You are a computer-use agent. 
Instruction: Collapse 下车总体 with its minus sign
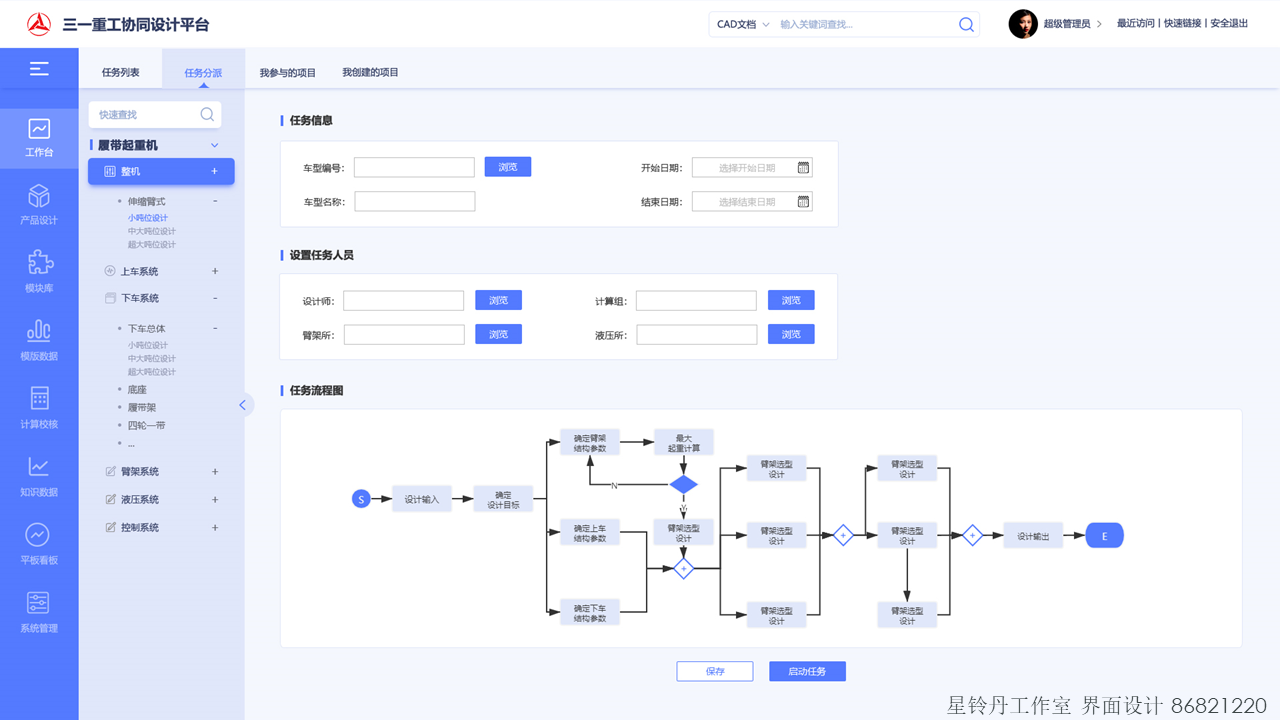[x=215, y=328]
